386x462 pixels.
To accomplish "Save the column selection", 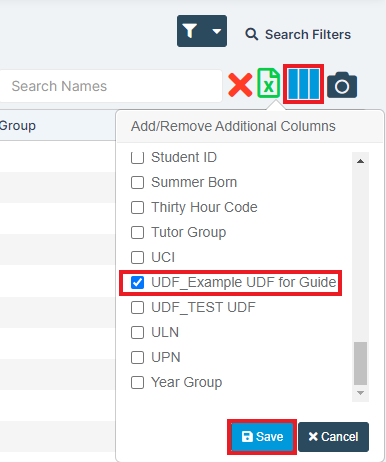I will click(262, 437).
